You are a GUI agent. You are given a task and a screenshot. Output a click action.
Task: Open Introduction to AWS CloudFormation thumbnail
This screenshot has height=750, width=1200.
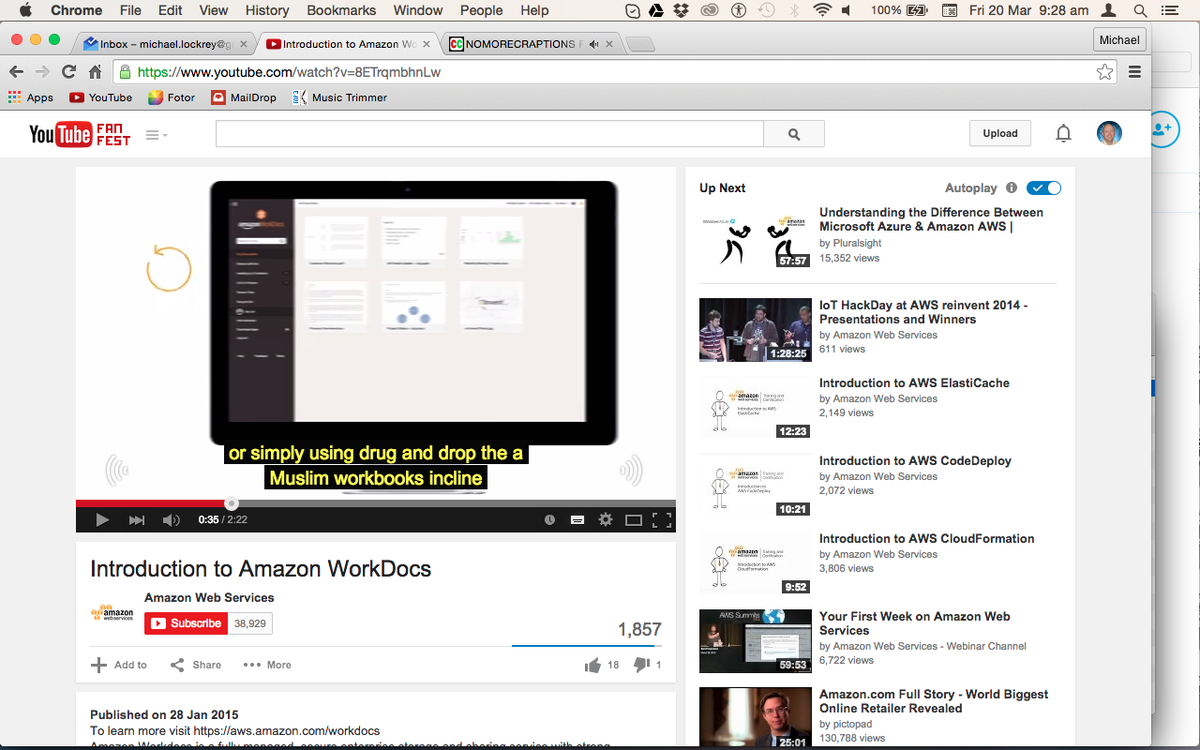tap(755, 563)
